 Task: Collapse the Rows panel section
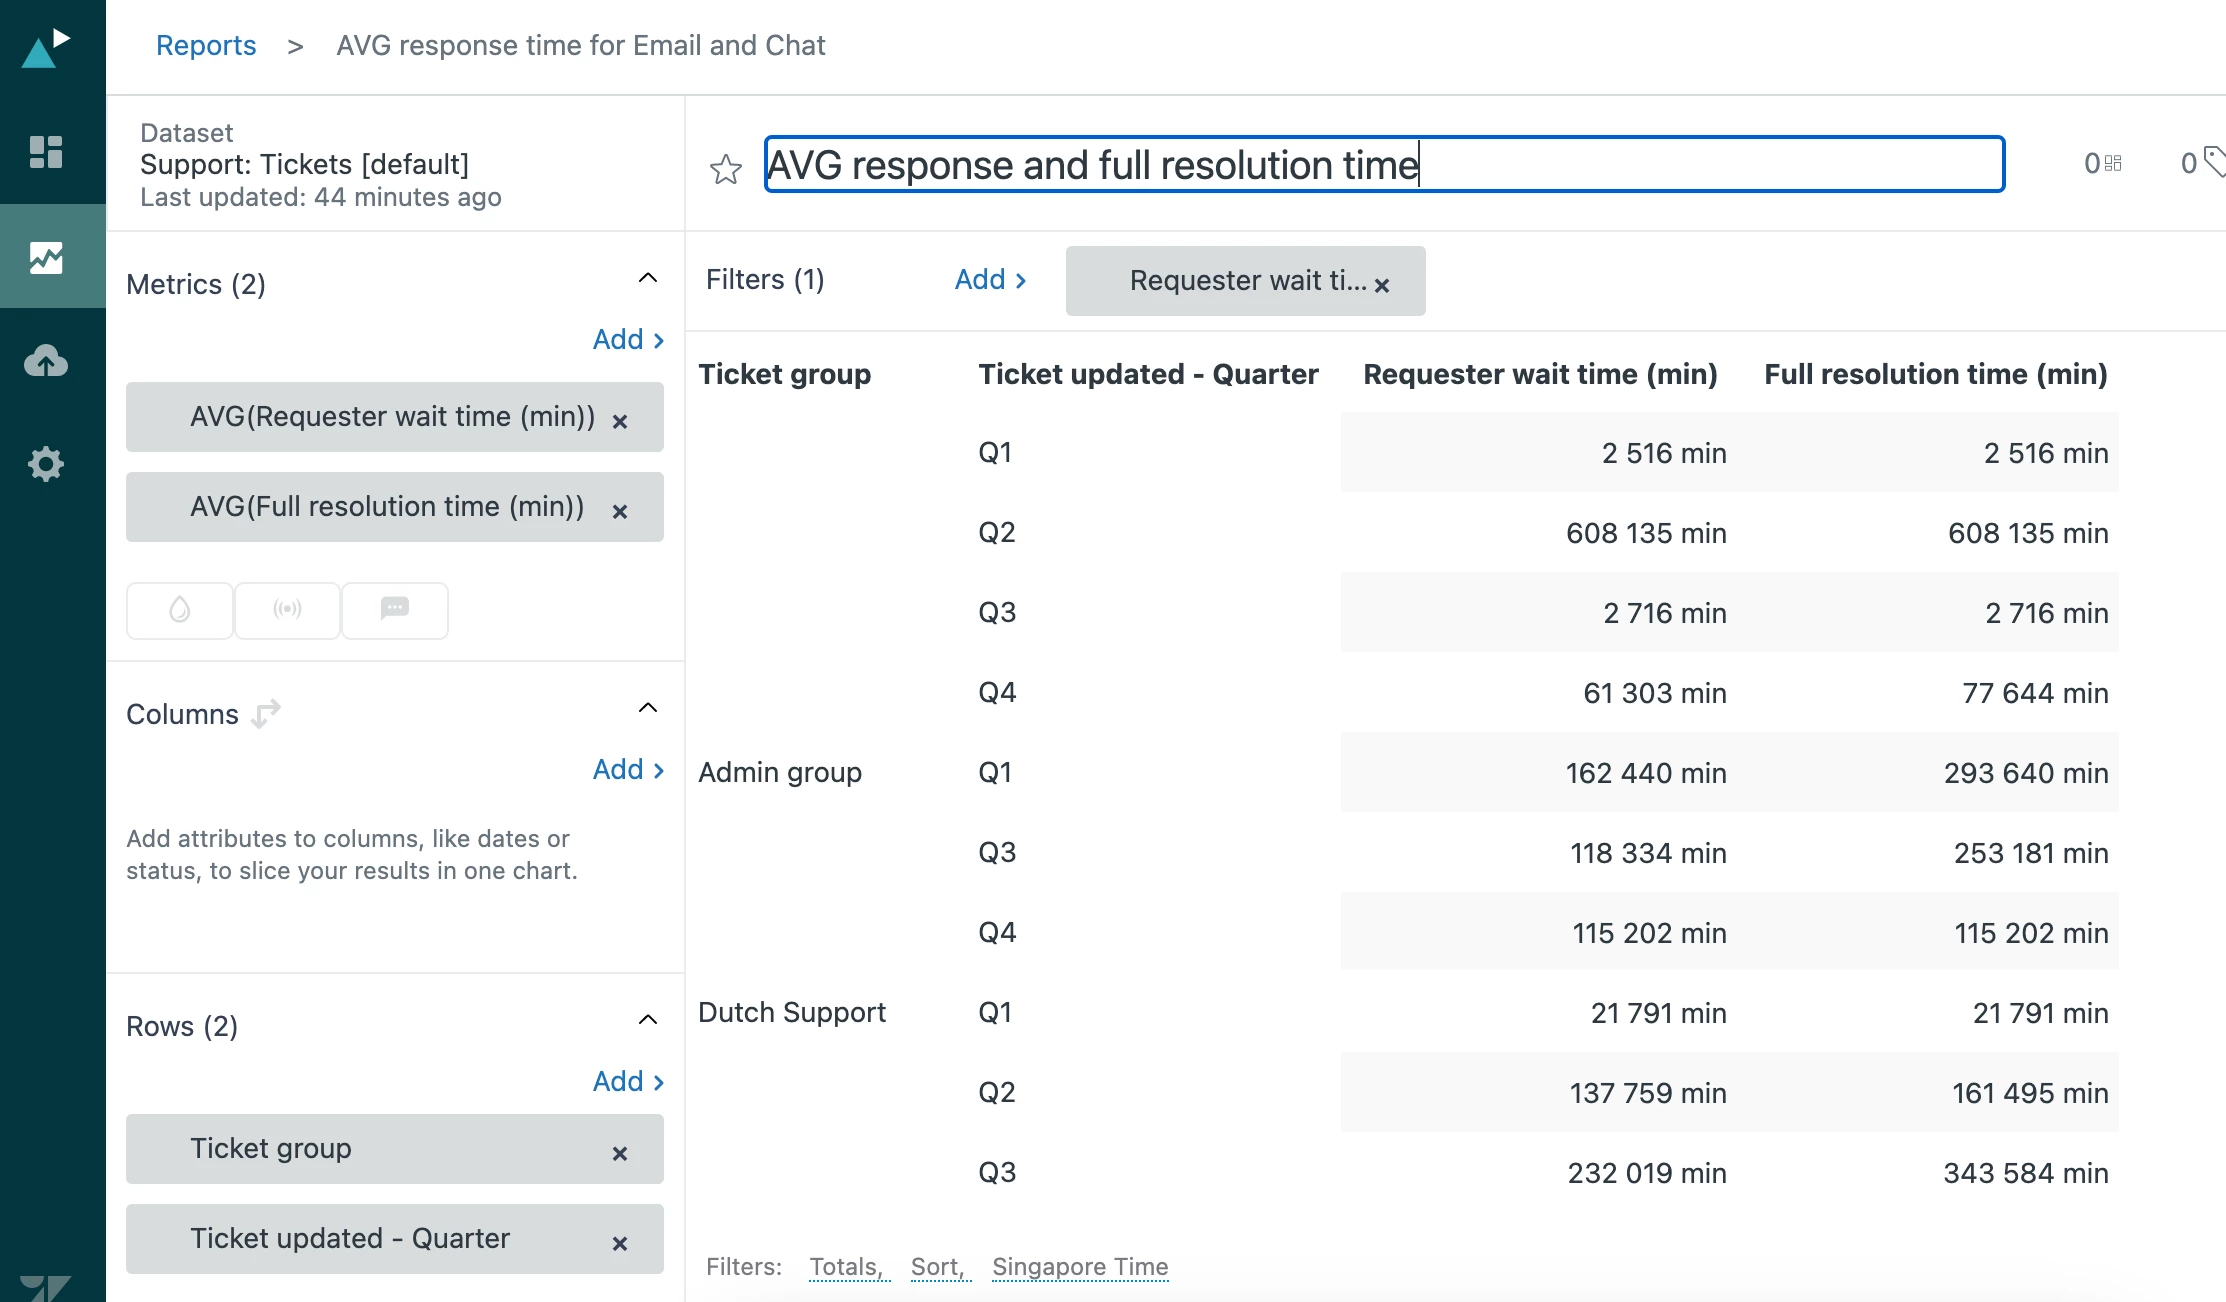648,1020
